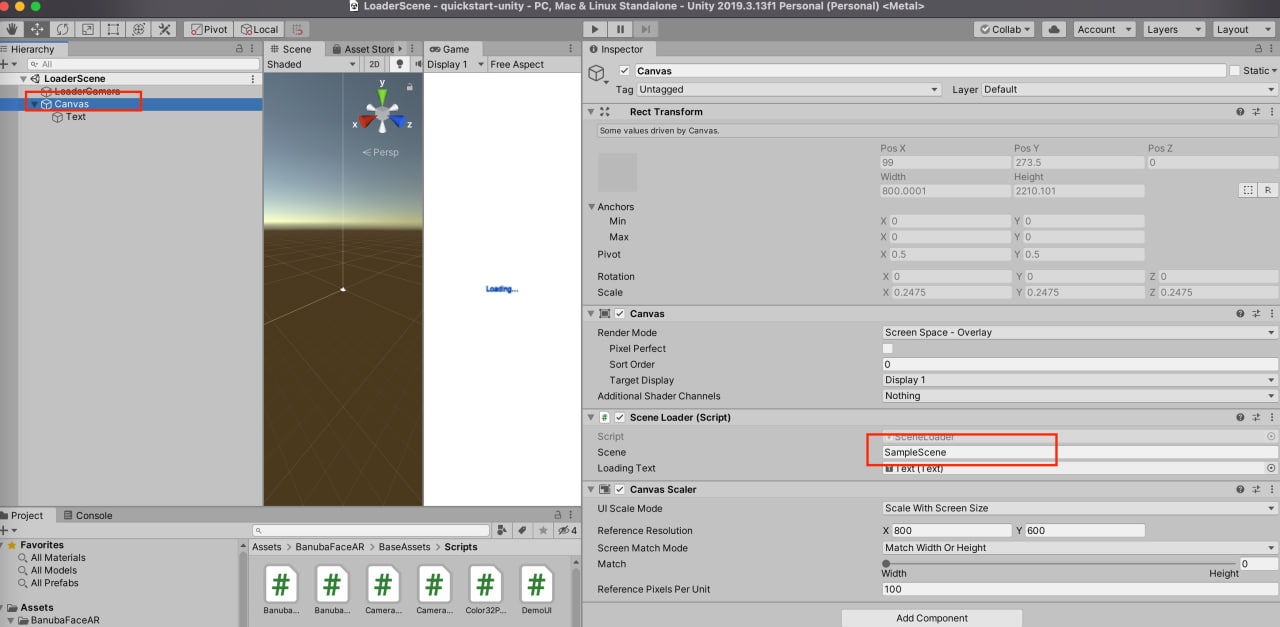Switch to the Asset Store tab
Image resolution: width=1280 pixels, height=627 pixels.
368,49
